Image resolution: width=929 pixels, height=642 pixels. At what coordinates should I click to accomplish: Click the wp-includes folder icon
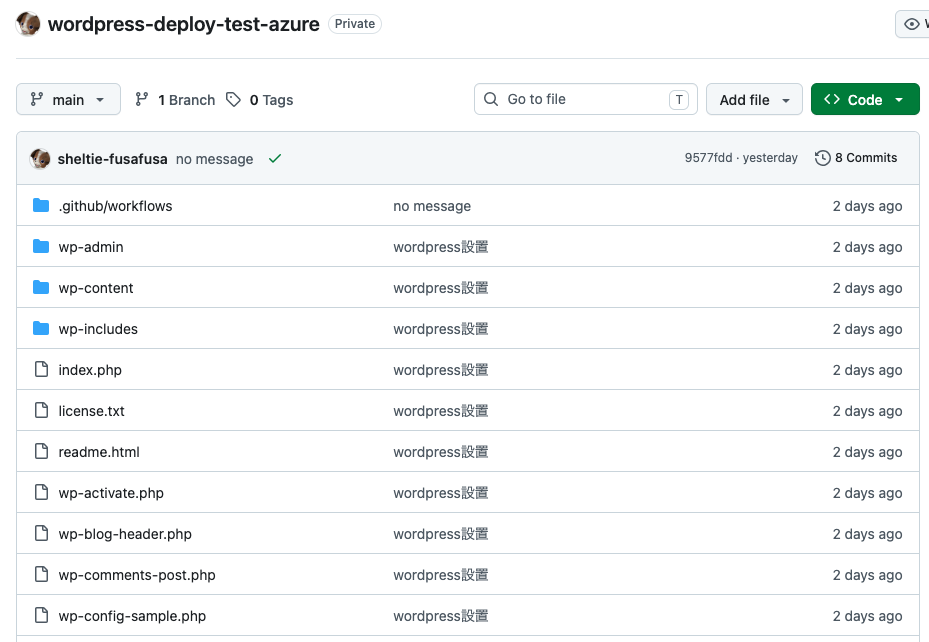41,328
